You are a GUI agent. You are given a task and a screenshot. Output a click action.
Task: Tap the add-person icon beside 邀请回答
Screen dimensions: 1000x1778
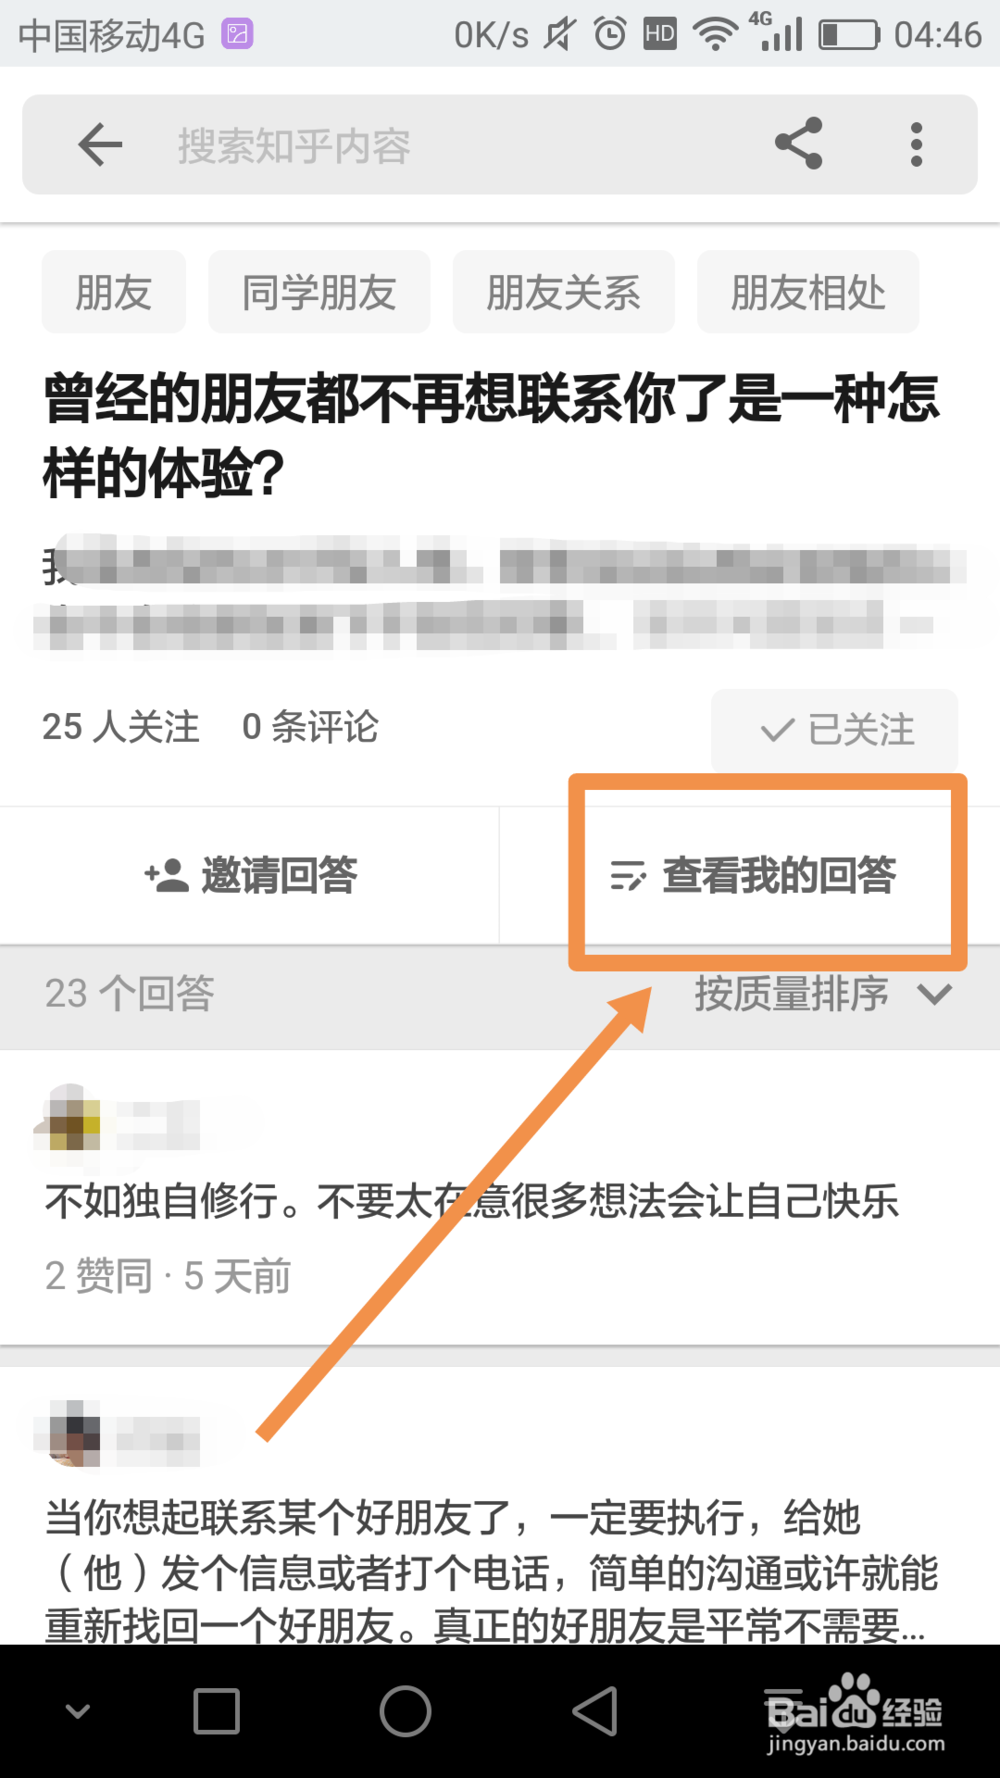[x=166, y=875]
